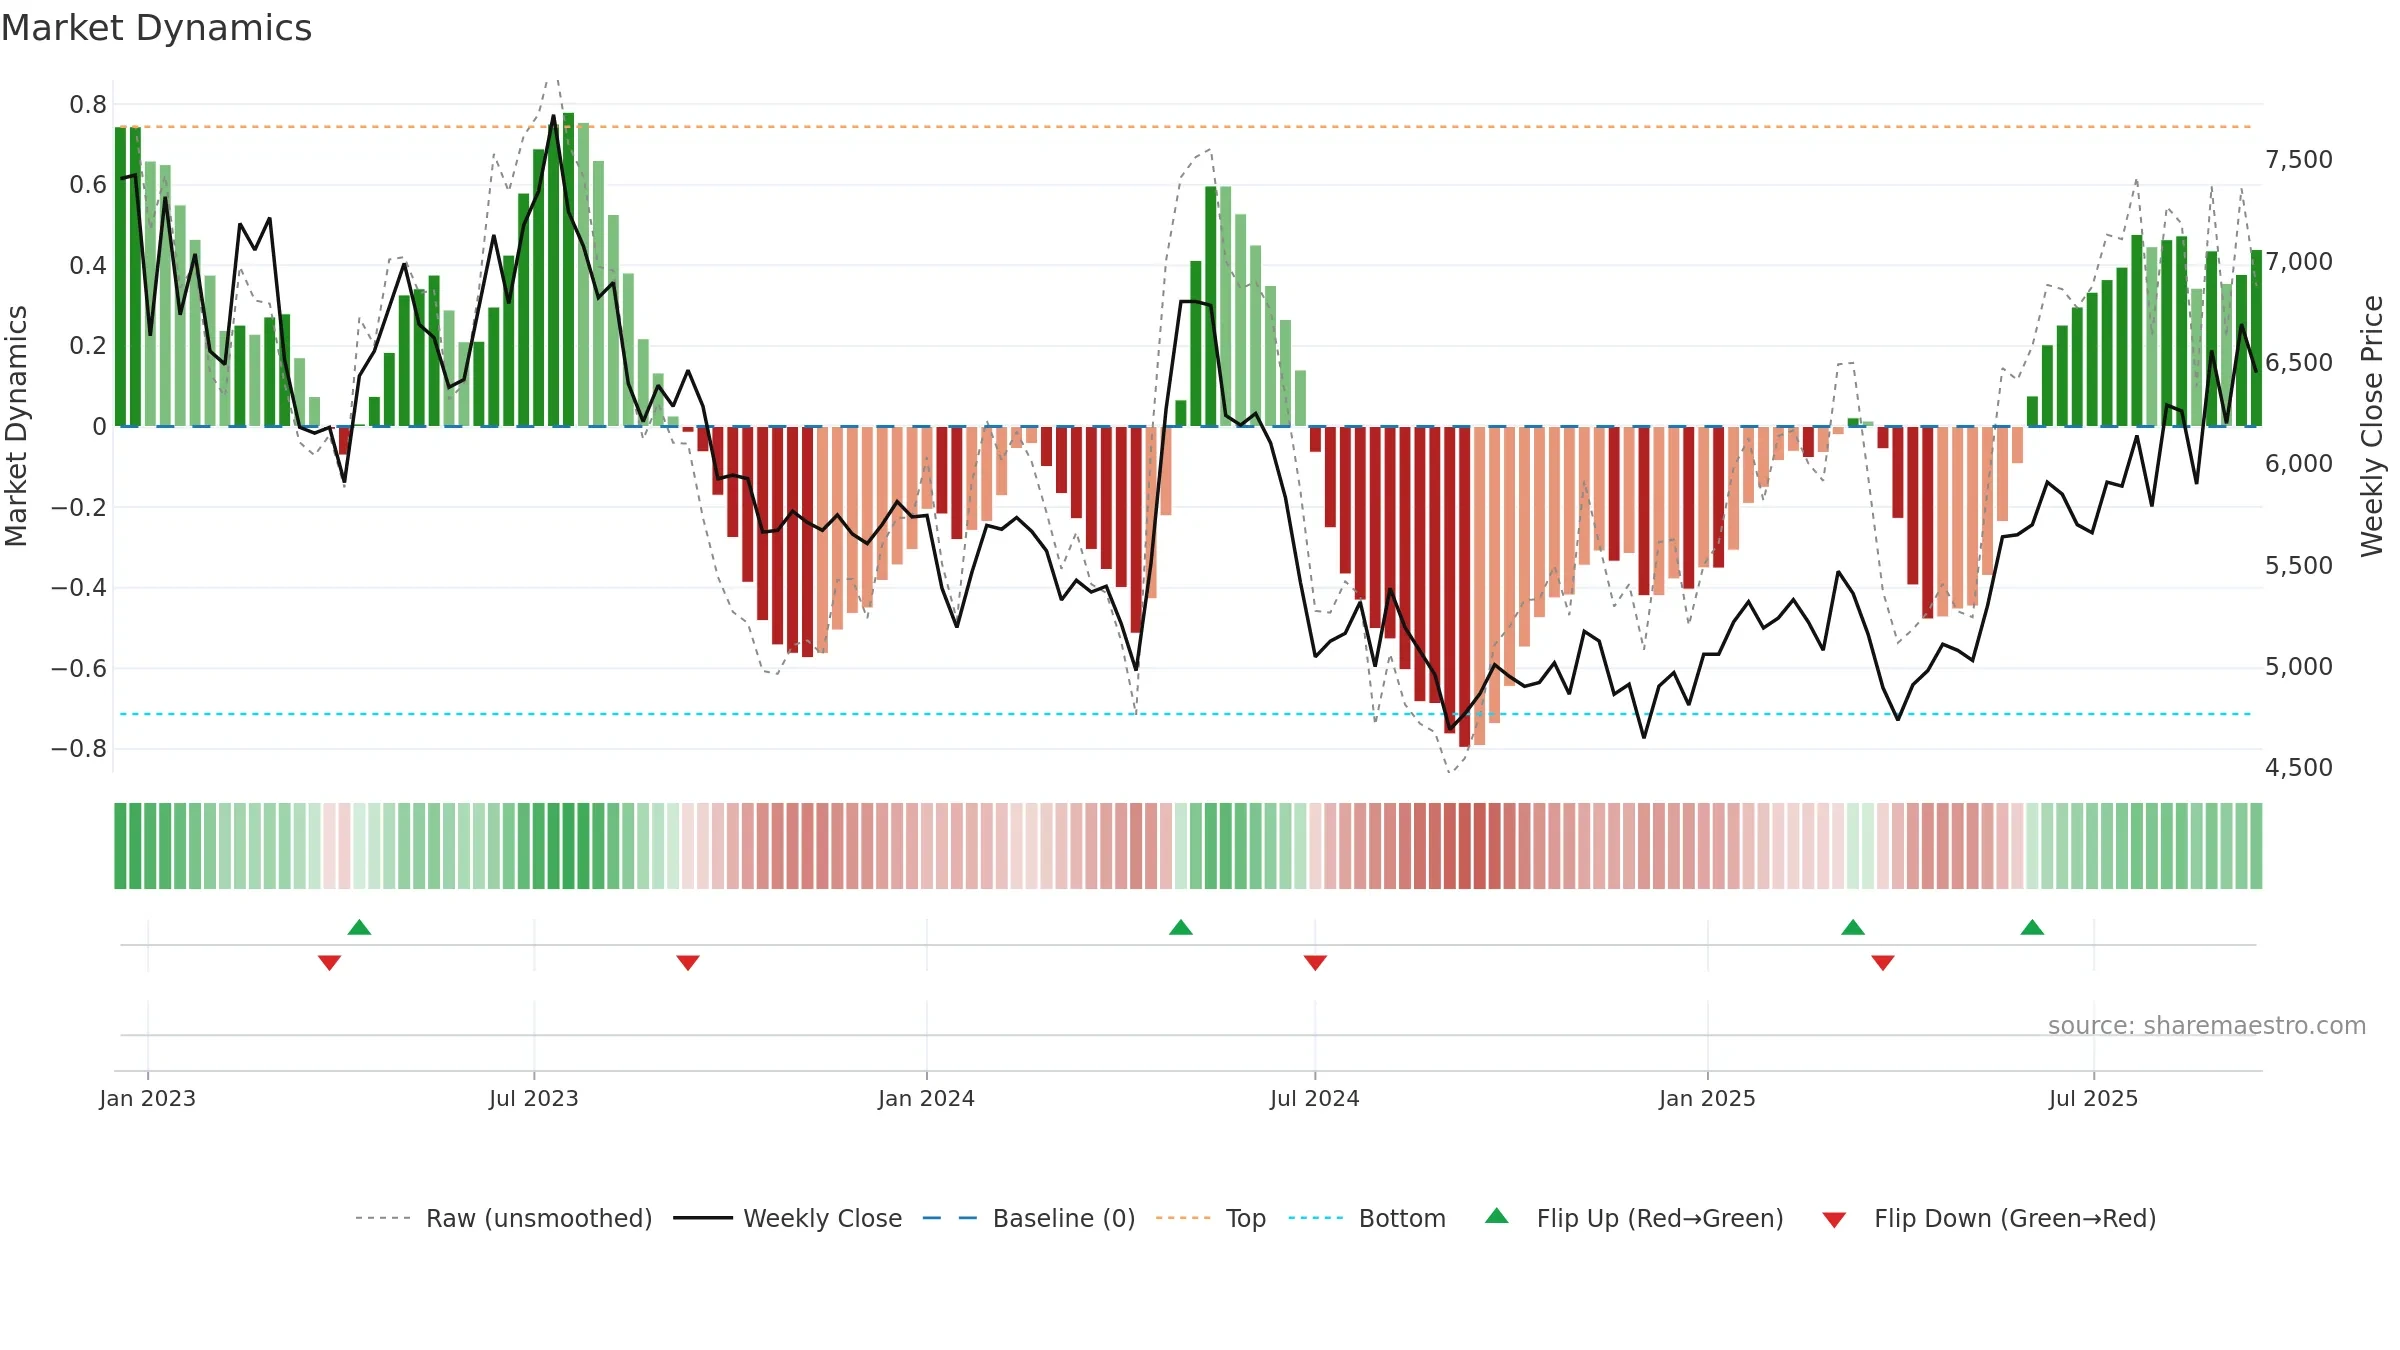Click the Market Dynamics y-axis title
The image size is (2400, 1350).
pos(16,426)
